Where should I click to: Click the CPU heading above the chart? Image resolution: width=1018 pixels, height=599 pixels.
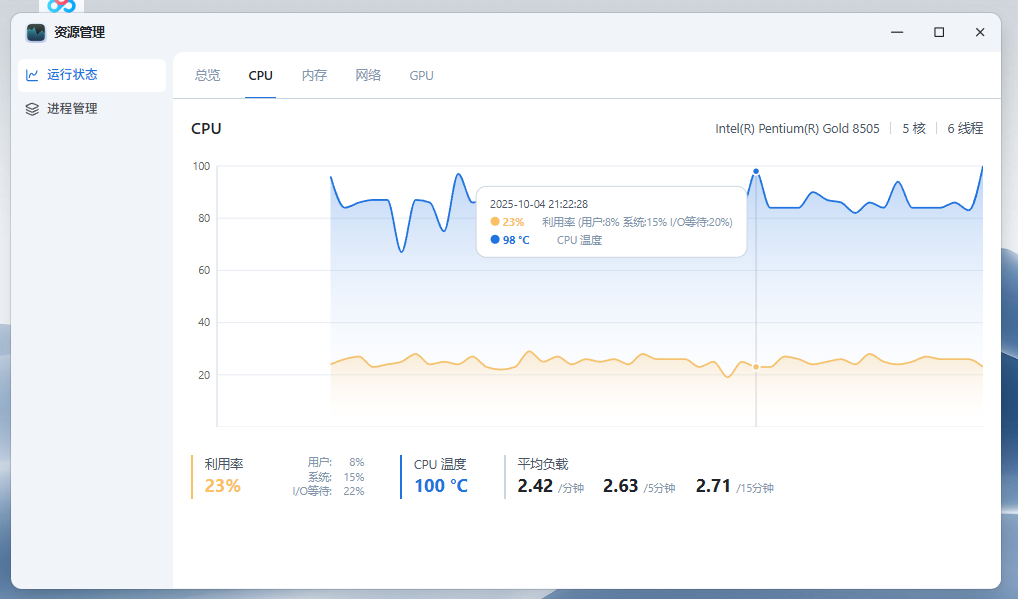pyautogui.click(x=206, y=128)
